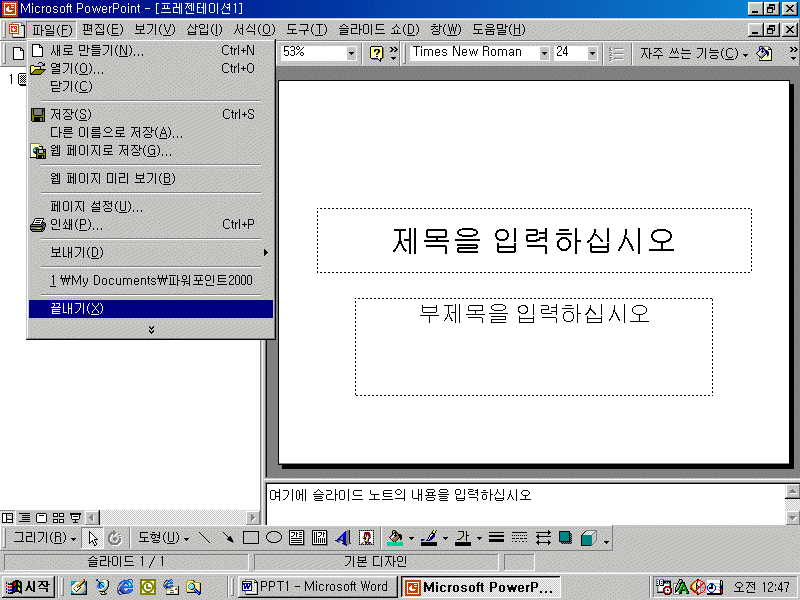Image resolution: width=800 pixels, height=600 pixels.
Task: Apply fill color with paint bucket
Action: (395, 538)
